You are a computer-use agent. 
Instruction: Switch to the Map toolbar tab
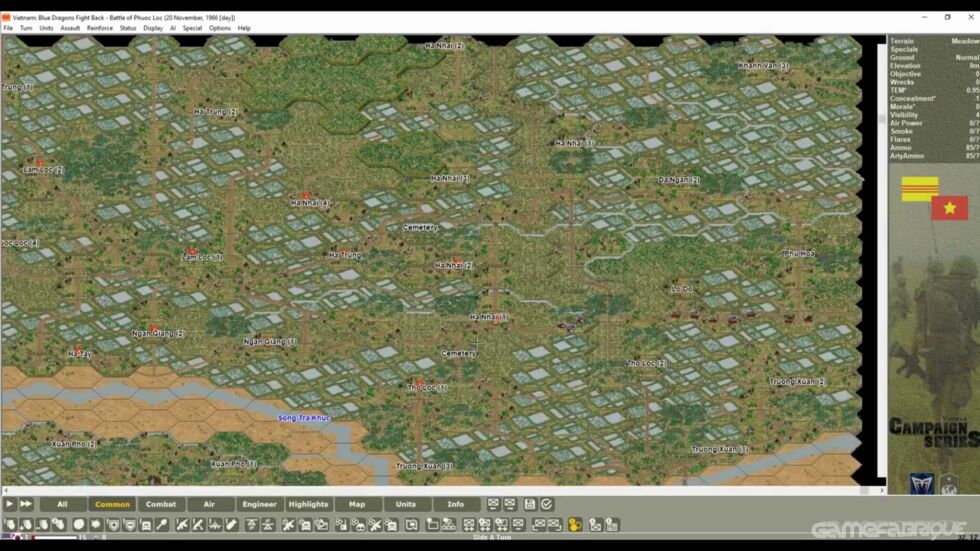[x=357, y=504]
